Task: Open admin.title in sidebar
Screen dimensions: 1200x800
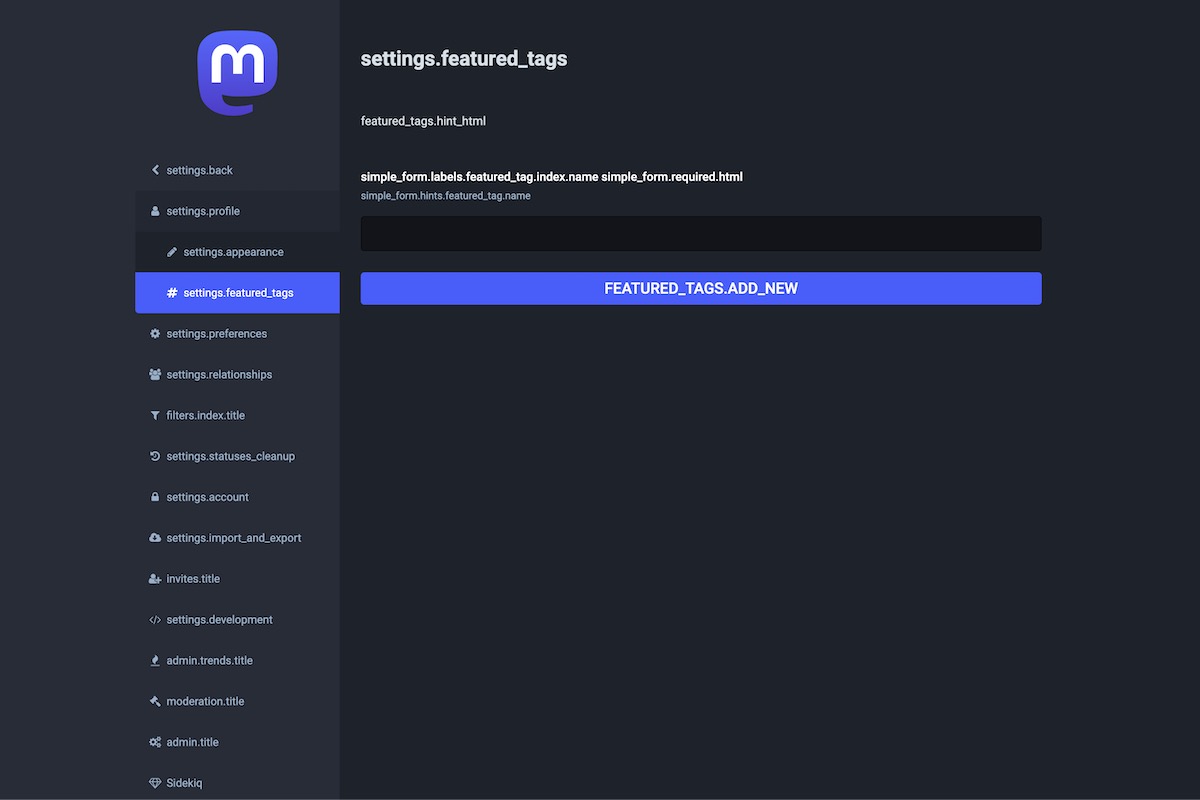Action: (192, 743)
